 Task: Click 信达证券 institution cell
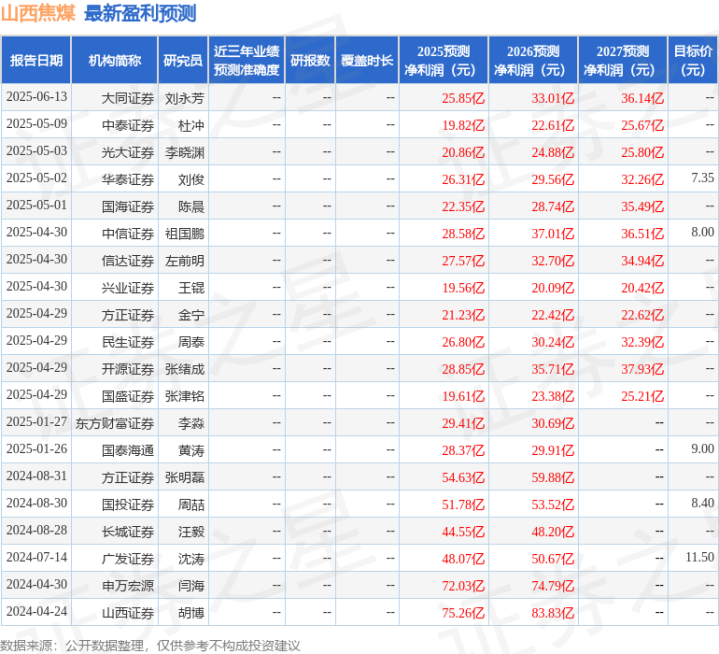pyautogui.click(x=127, y=261)
